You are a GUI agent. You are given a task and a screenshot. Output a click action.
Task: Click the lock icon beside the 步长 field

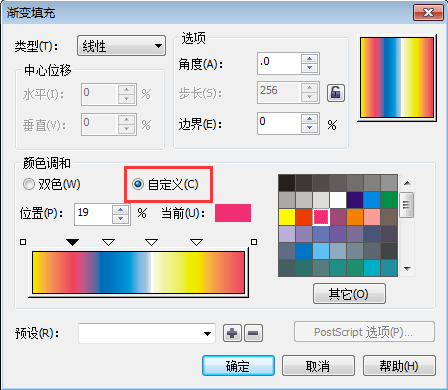[x=335, y=93]
